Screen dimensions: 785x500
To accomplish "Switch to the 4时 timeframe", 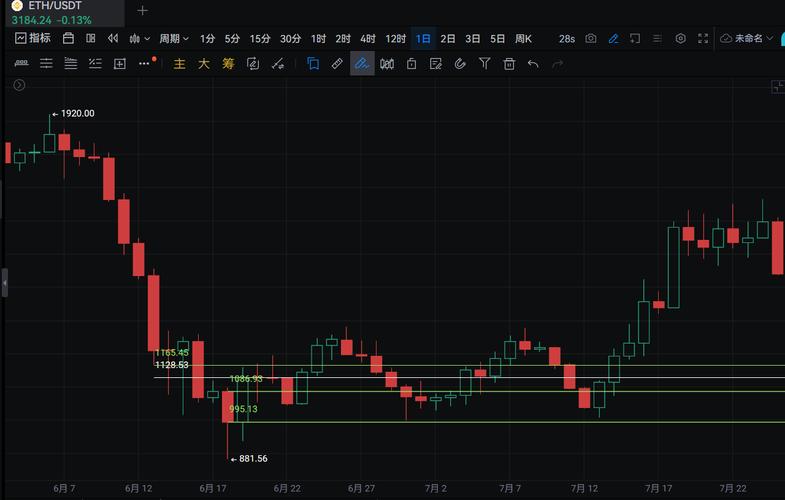I will point(368,39).
